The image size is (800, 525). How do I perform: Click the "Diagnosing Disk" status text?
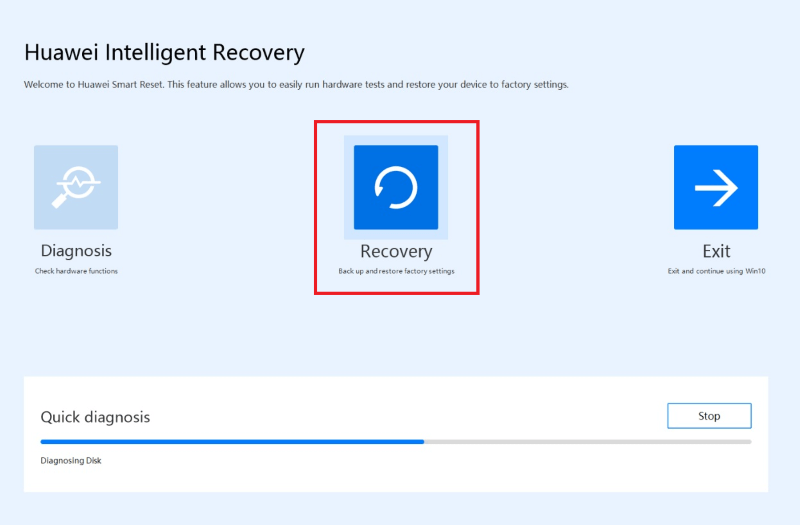coord(71,461)
